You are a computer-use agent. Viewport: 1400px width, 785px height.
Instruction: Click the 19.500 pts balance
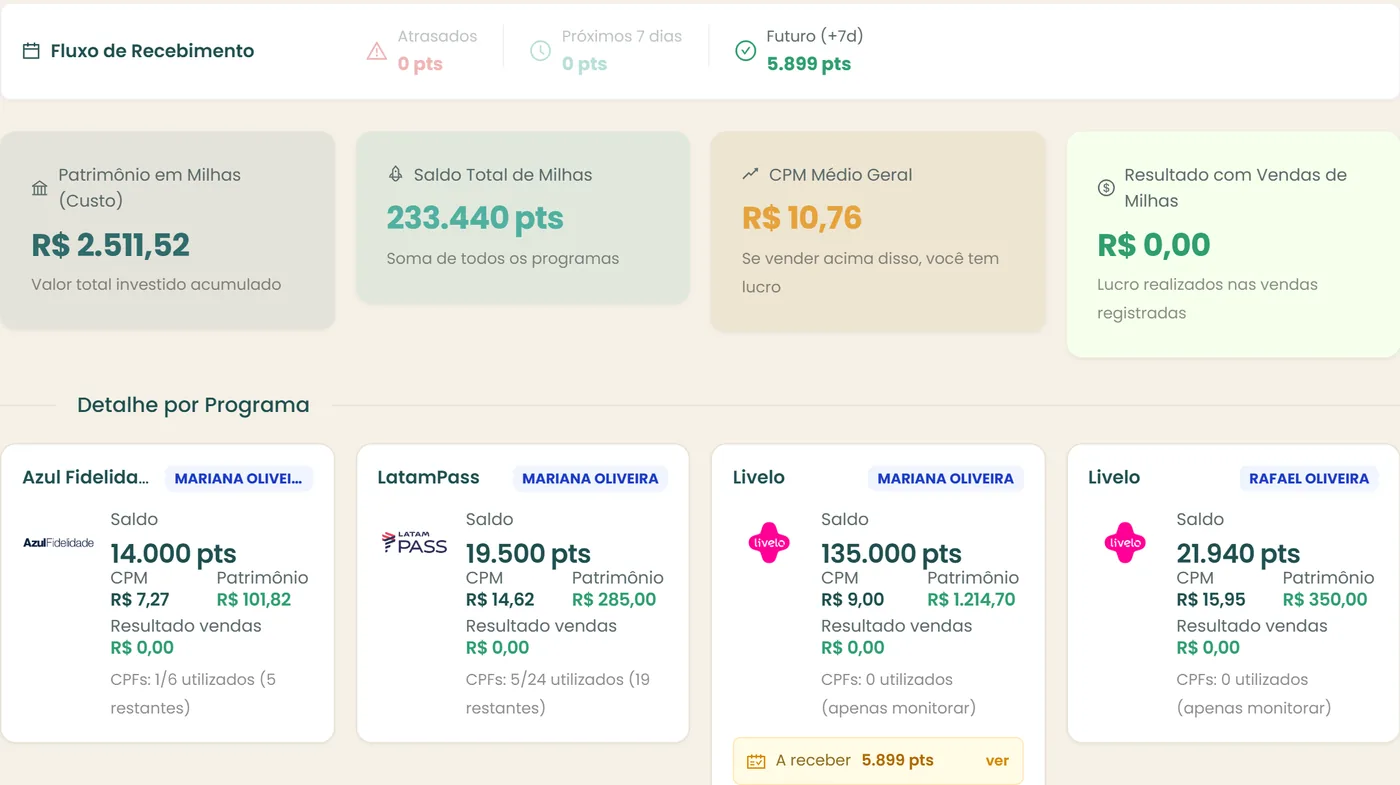528,554
